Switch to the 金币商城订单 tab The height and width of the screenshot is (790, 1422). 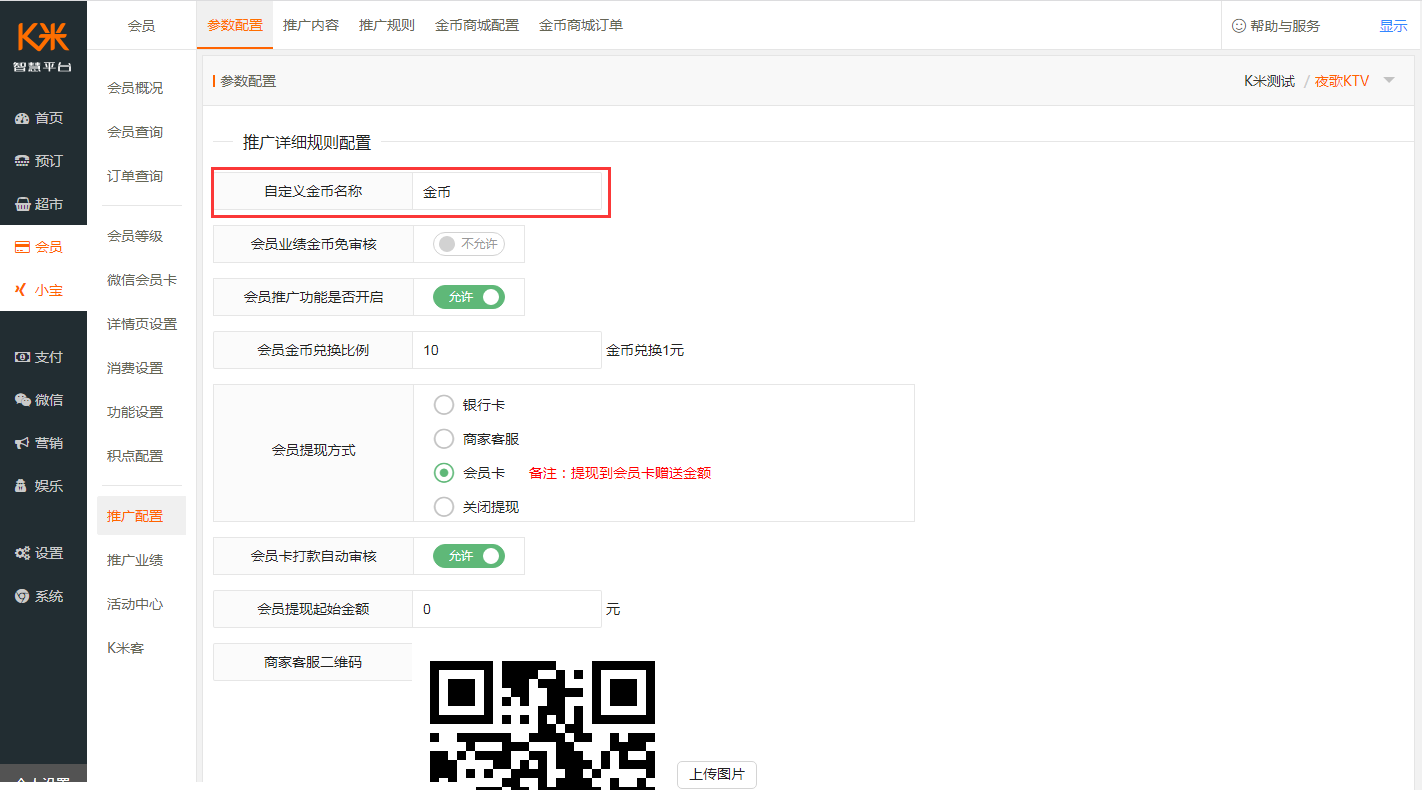(581, 25)
